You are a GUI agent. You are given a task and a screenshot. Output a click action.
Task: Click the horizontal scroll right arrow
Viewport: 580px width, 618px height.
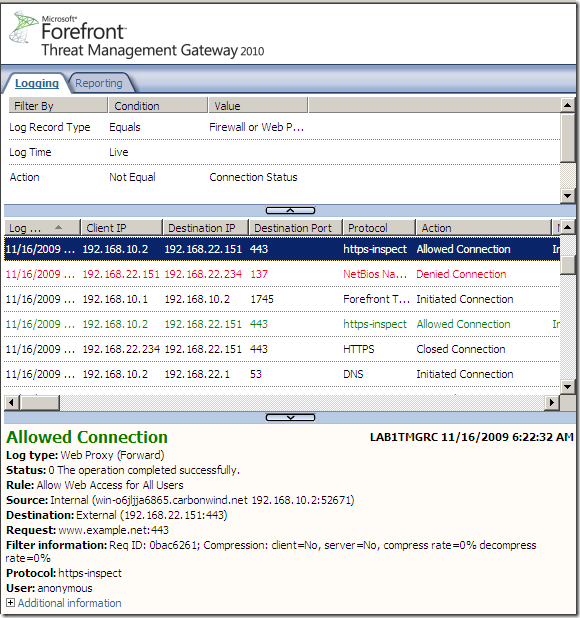[552, 402]
